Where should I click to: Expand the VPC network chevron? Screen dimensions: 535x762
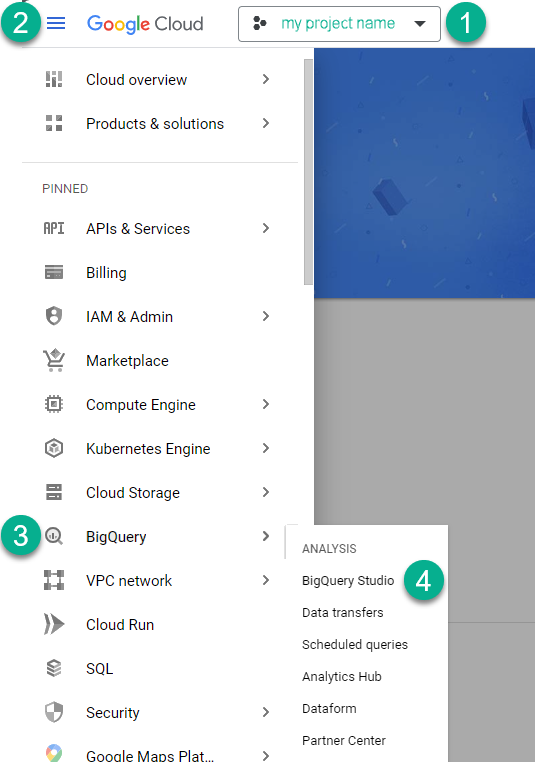click(x=266, y=580)
